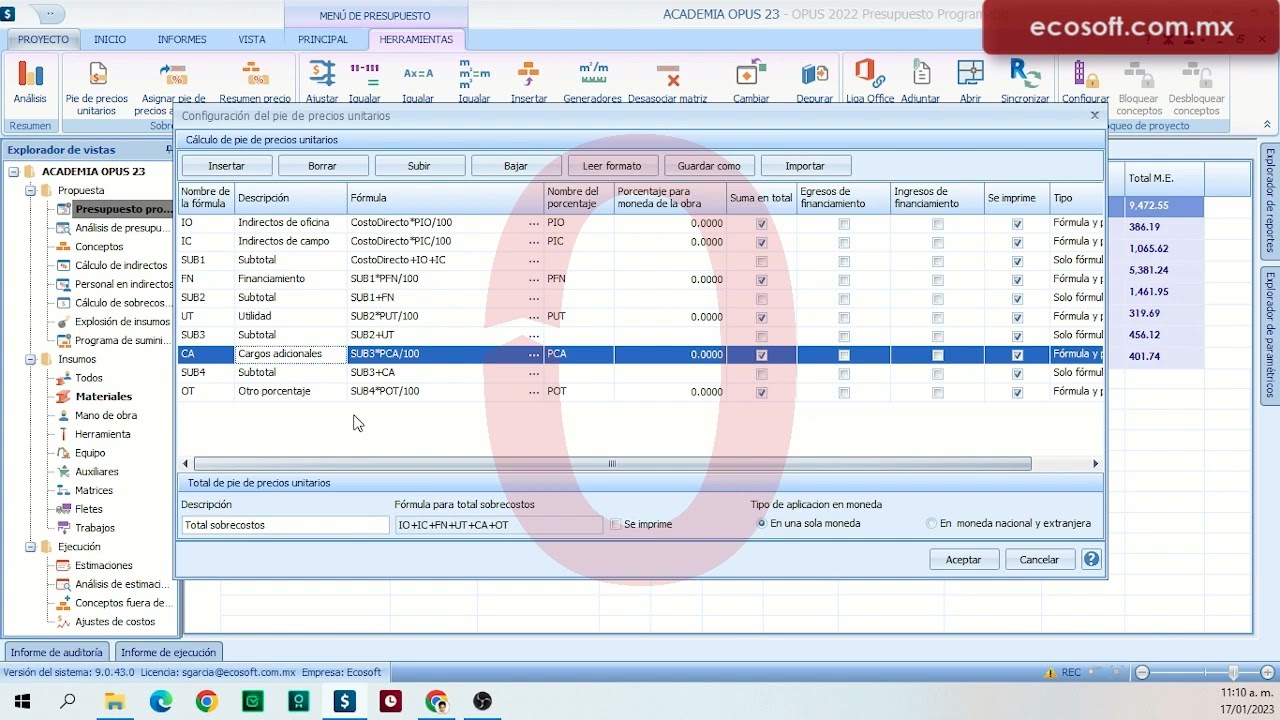Viewport: 1280px width, 720px height.
Task: Collapse the ribbon with the chevron
Action: click(1267, 125)
